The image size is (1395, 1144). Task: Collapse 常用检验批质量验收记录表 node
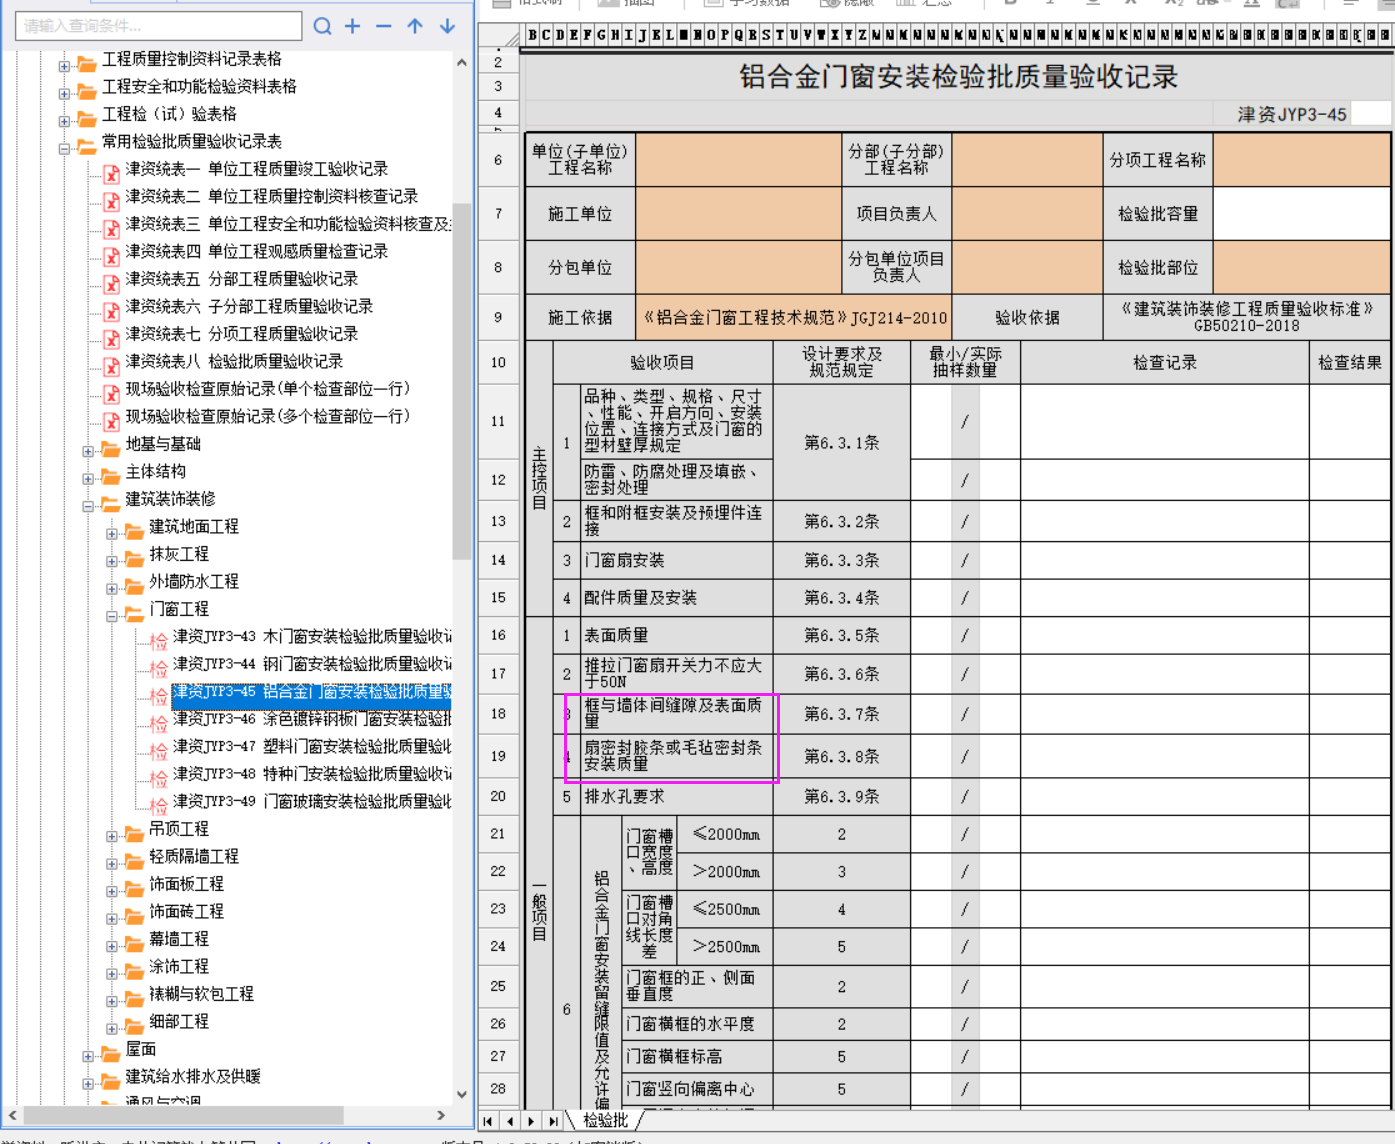64,149
